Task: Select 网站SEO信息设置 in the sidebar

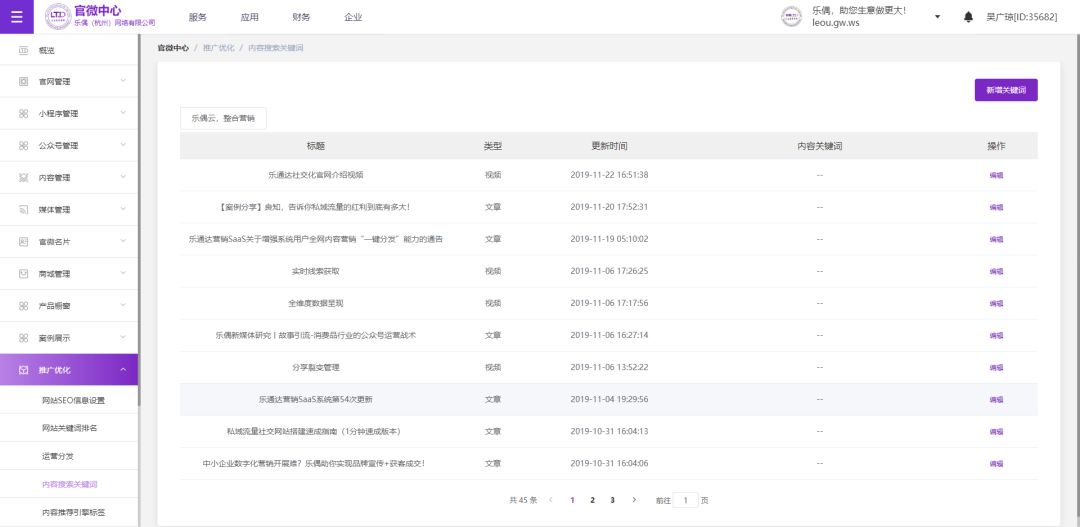Action: (73, 401)
